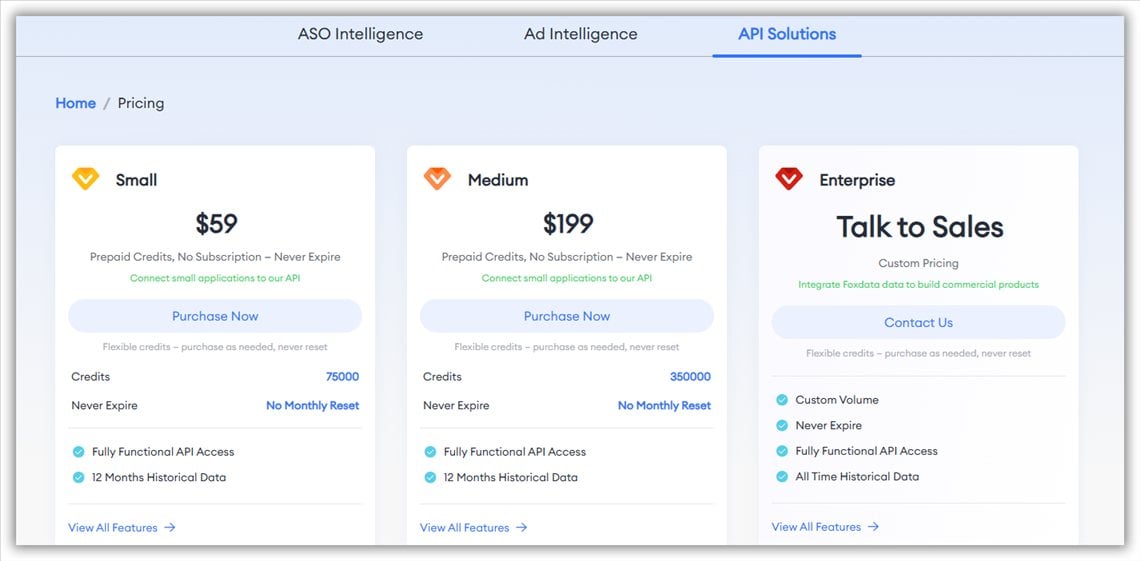This screenshot has width=1140, height=561.
Task: Click Small plan Fully Functional API Access text
Action: (x=163, y=451)
